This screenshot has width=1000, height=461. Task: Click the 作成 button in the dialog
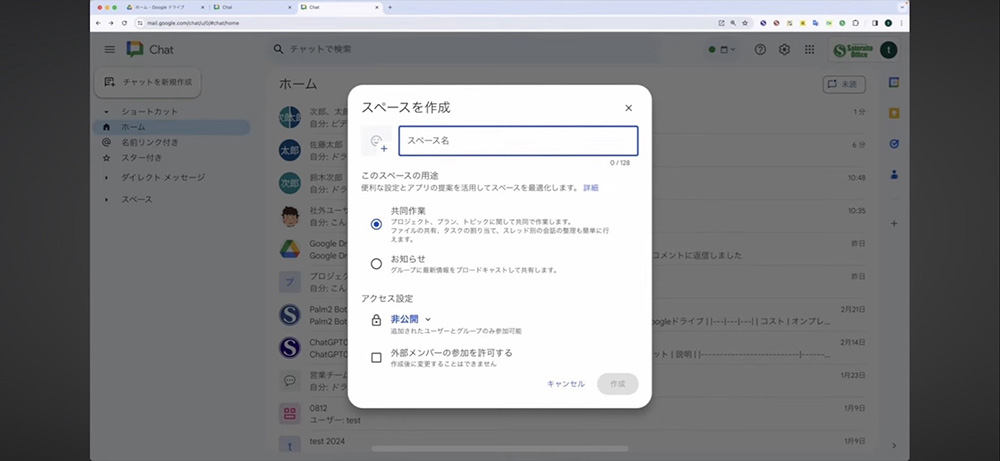click(x=617, y=384)
